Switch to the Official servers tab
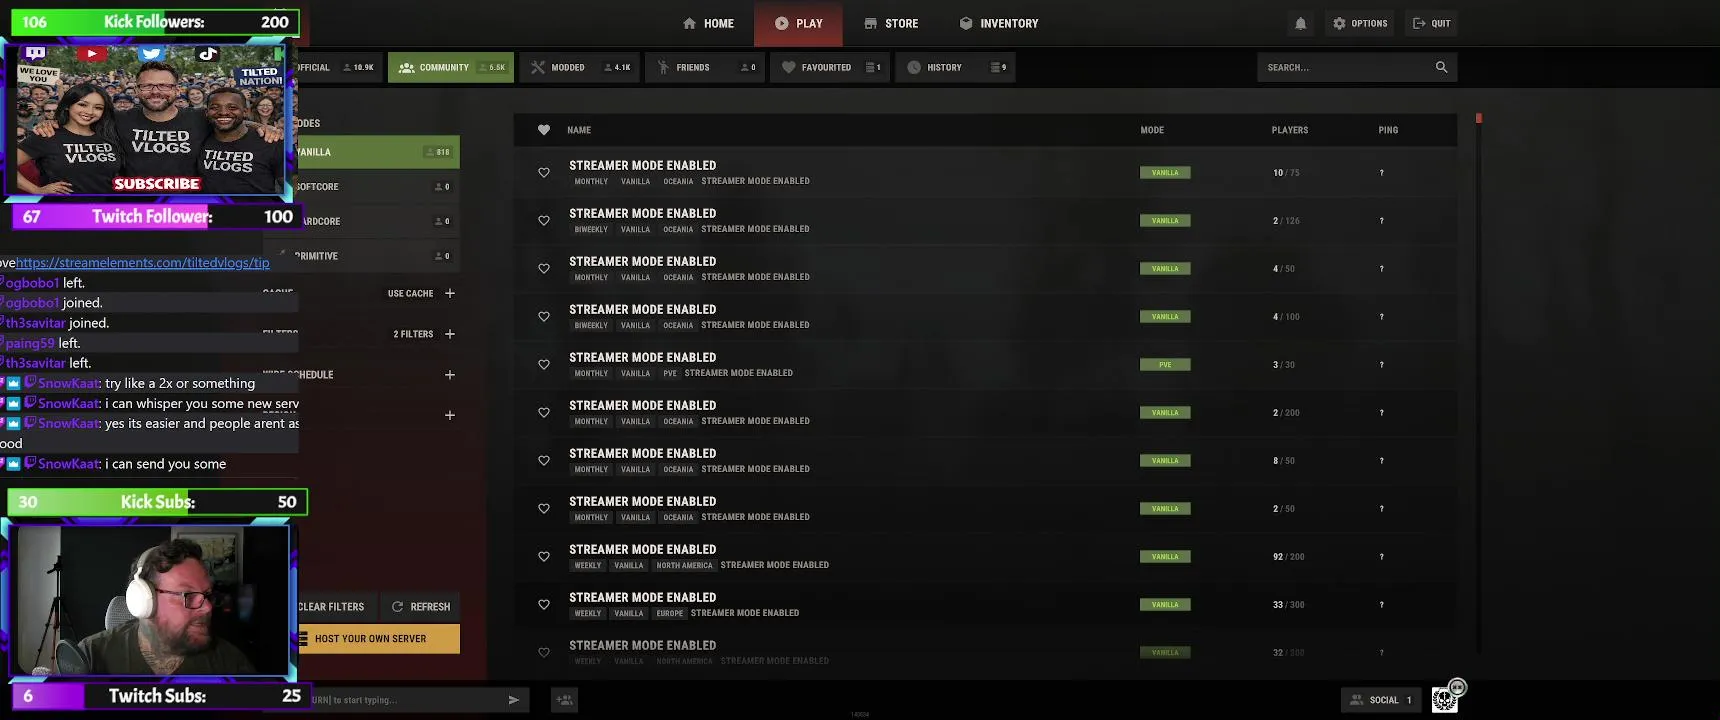The height and width of the screenshot is (720, 1720). (x=340, y=67)
